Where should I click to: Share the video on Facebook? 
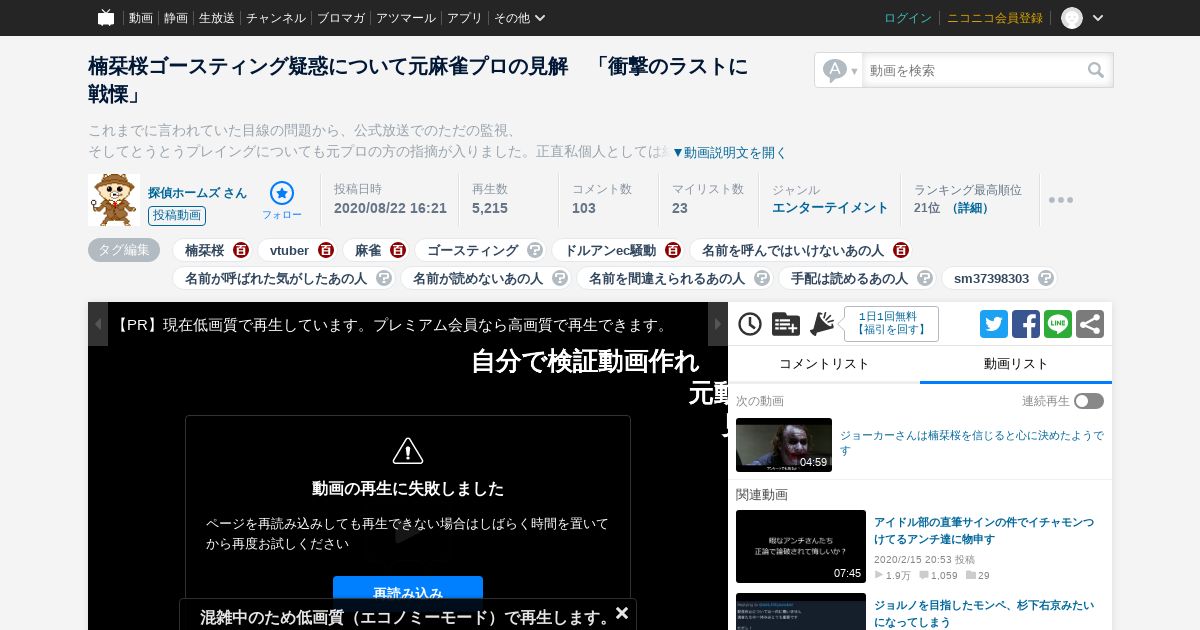tap(1026, 324)
